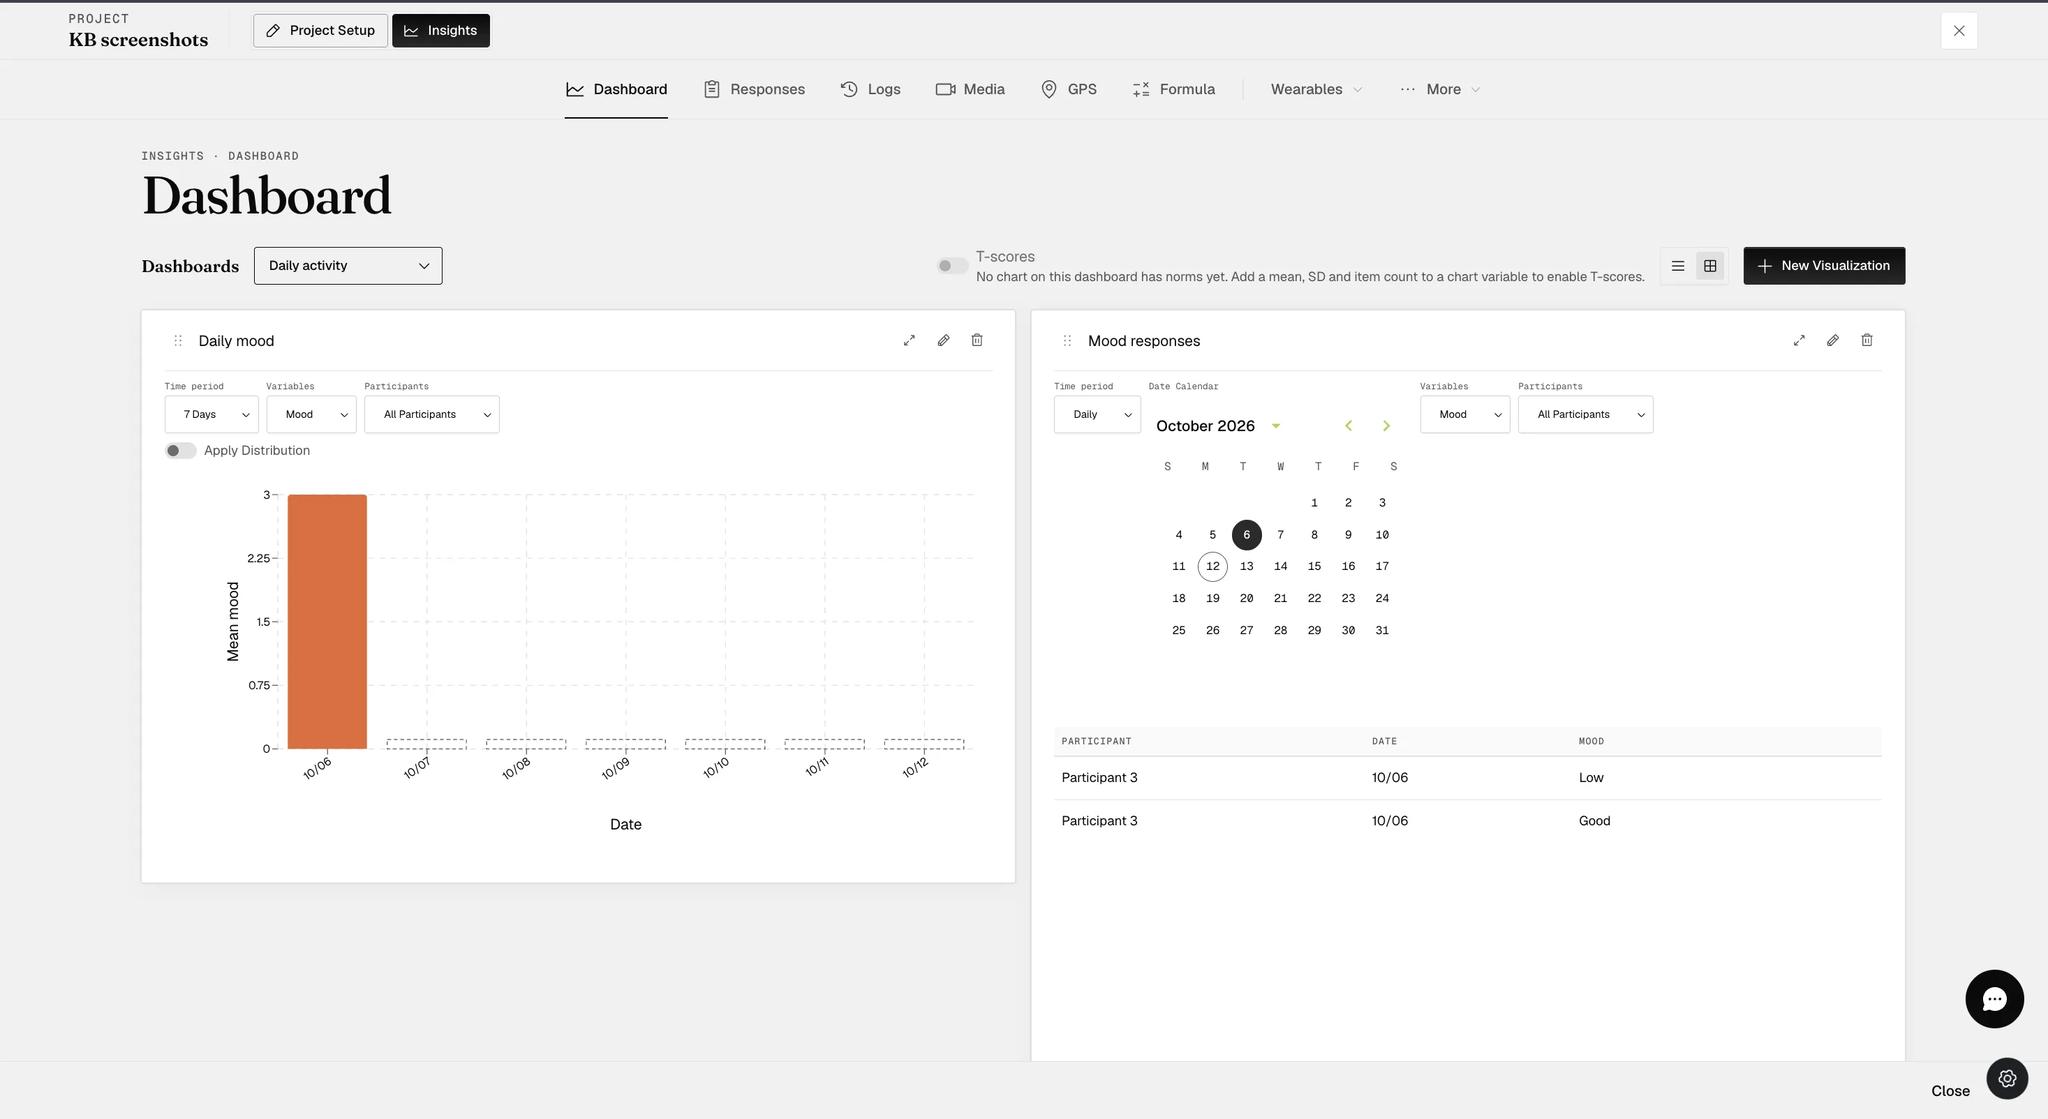This screenshot has height=1119, width=2048.
Task: Click the Low mood table cell
Action: (1591, 778)
